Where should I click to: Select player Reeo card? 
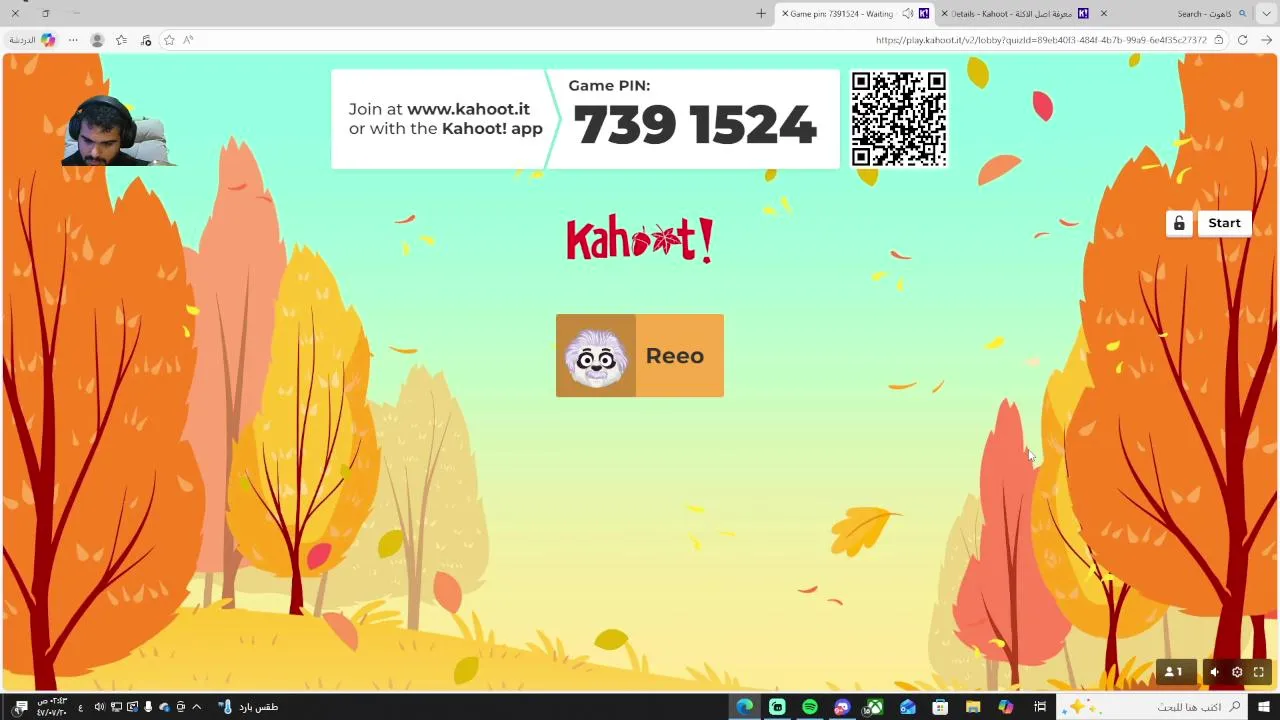click(x=640, y=355)
